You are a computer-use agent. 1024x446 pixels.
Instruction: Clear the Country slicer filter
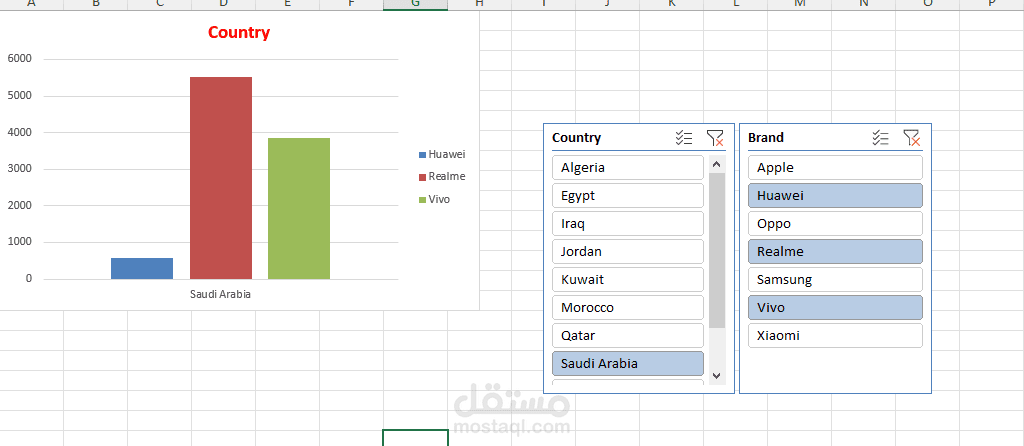click(x=715, y=138)
